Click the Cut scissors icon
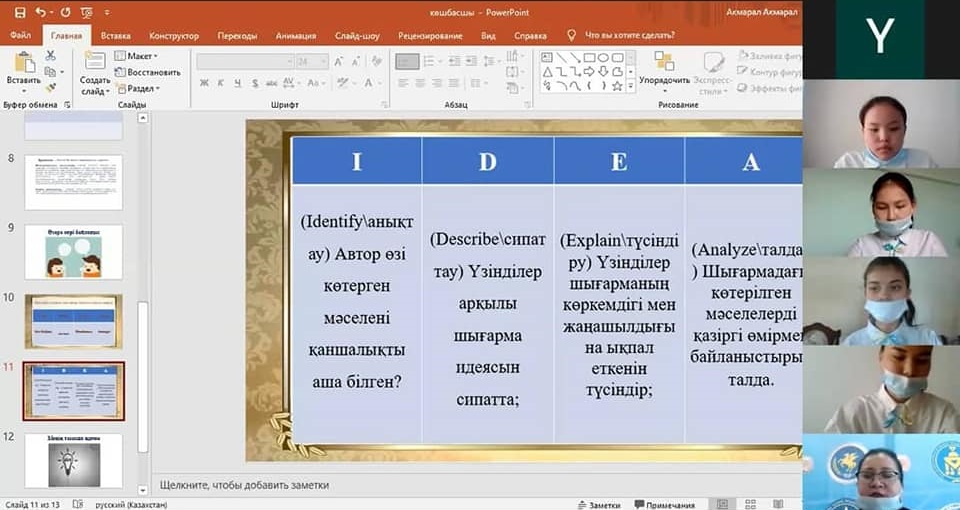 click(x=51, y=55)
